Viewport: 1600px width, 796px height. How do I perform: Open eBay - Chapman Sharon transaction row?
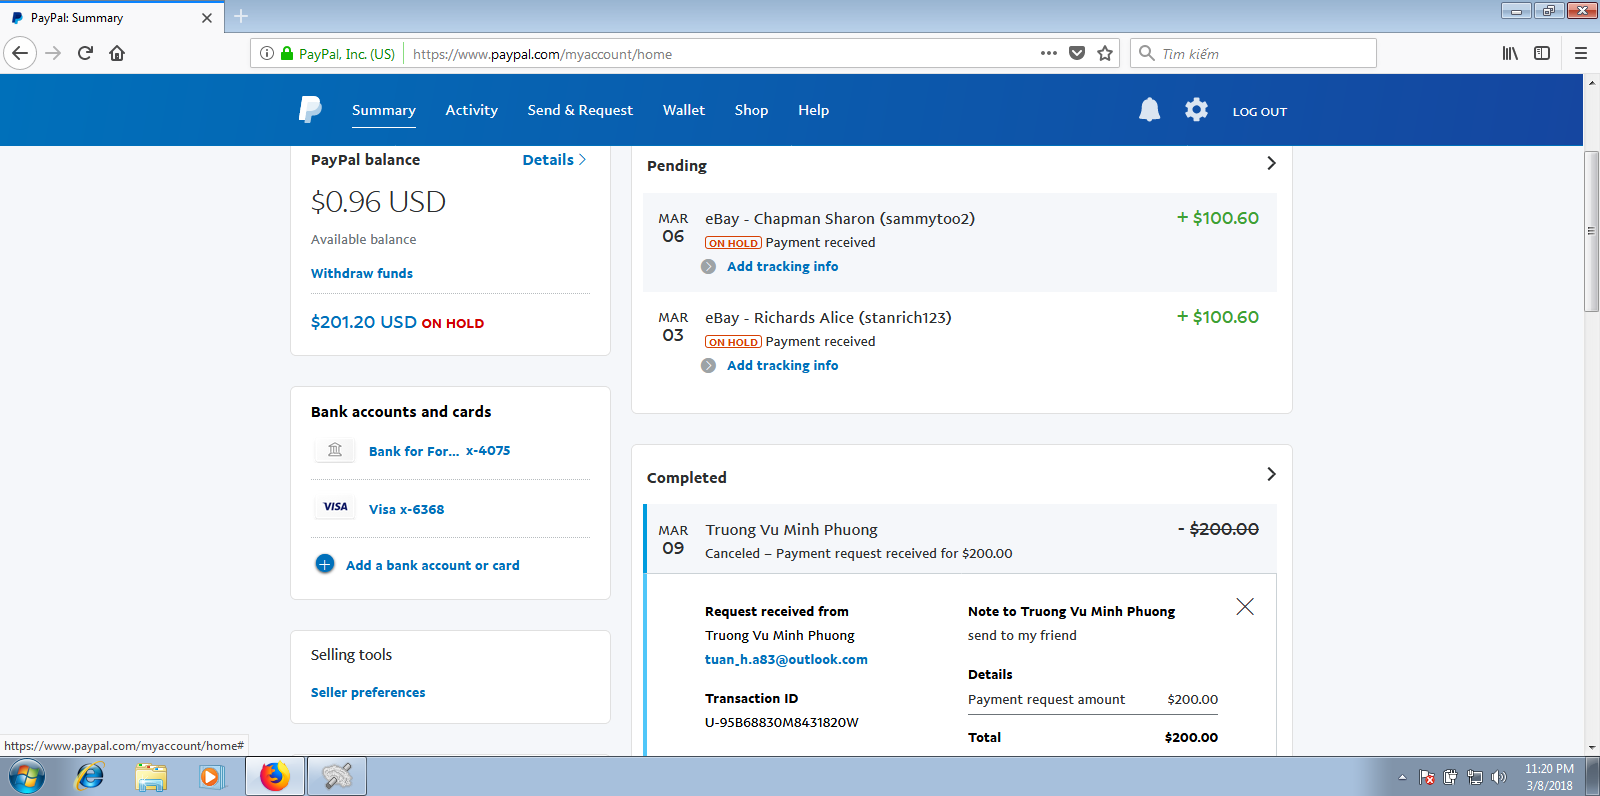click(959, 242)
